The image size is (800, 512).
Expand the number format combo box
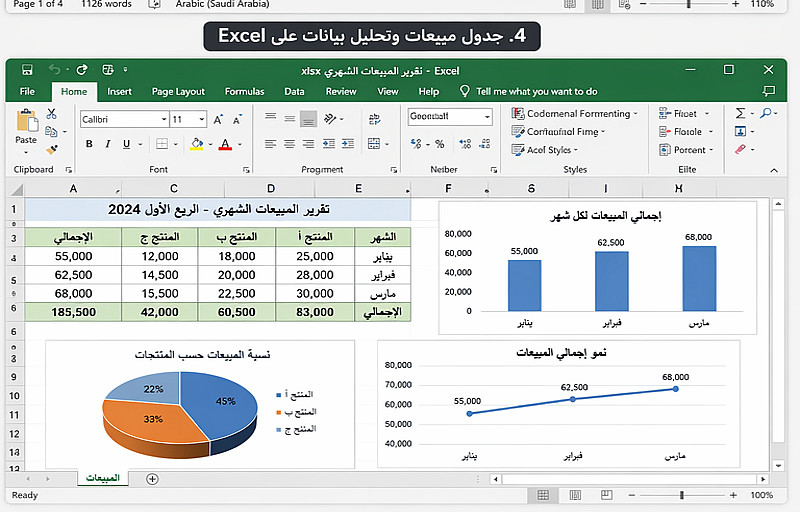[487, 117]
